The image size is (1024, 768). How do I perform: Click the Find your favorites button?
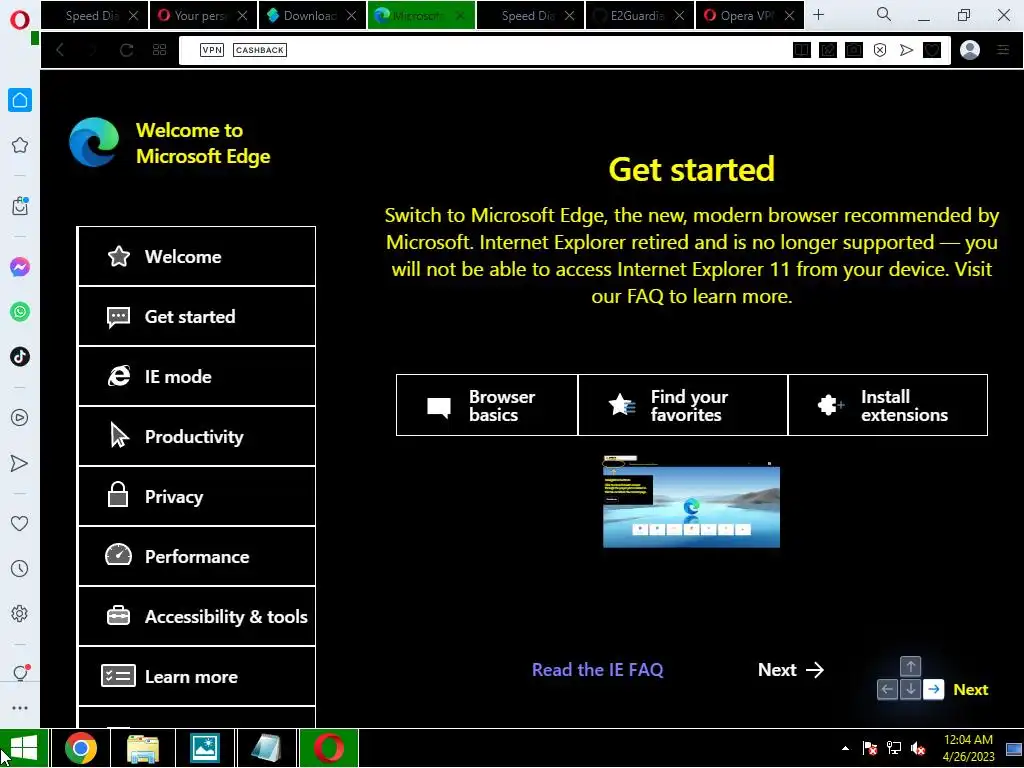[x=683, y=406]
